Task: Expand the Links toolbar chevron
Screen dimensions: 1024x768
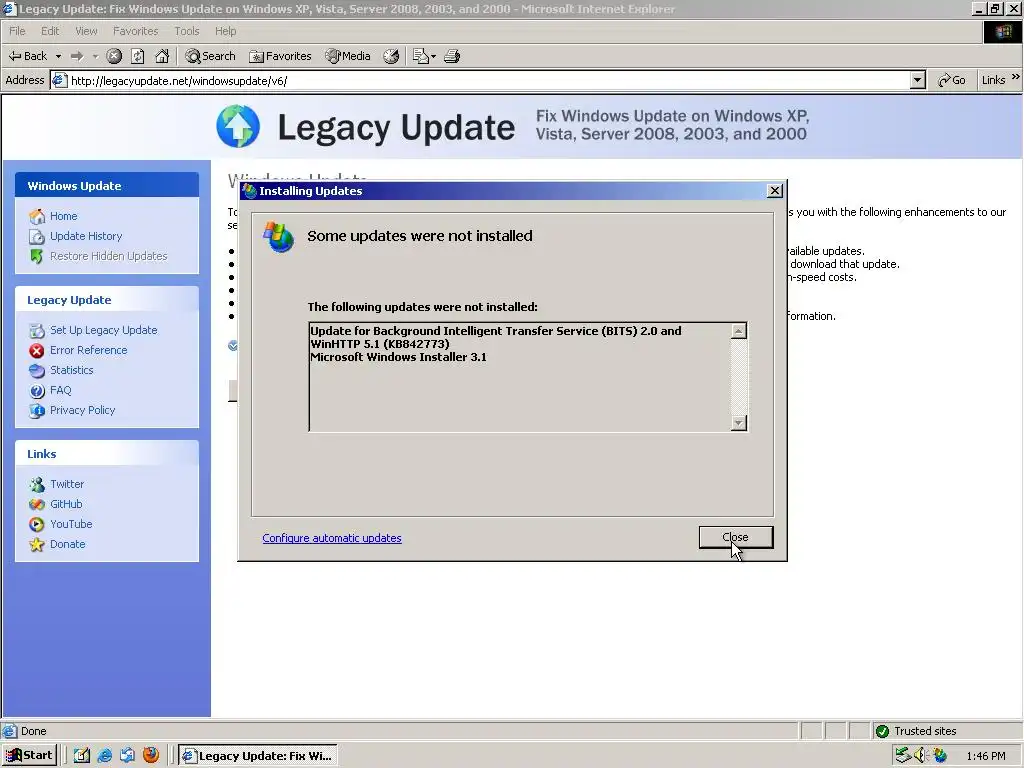Action: point(1016,77)
